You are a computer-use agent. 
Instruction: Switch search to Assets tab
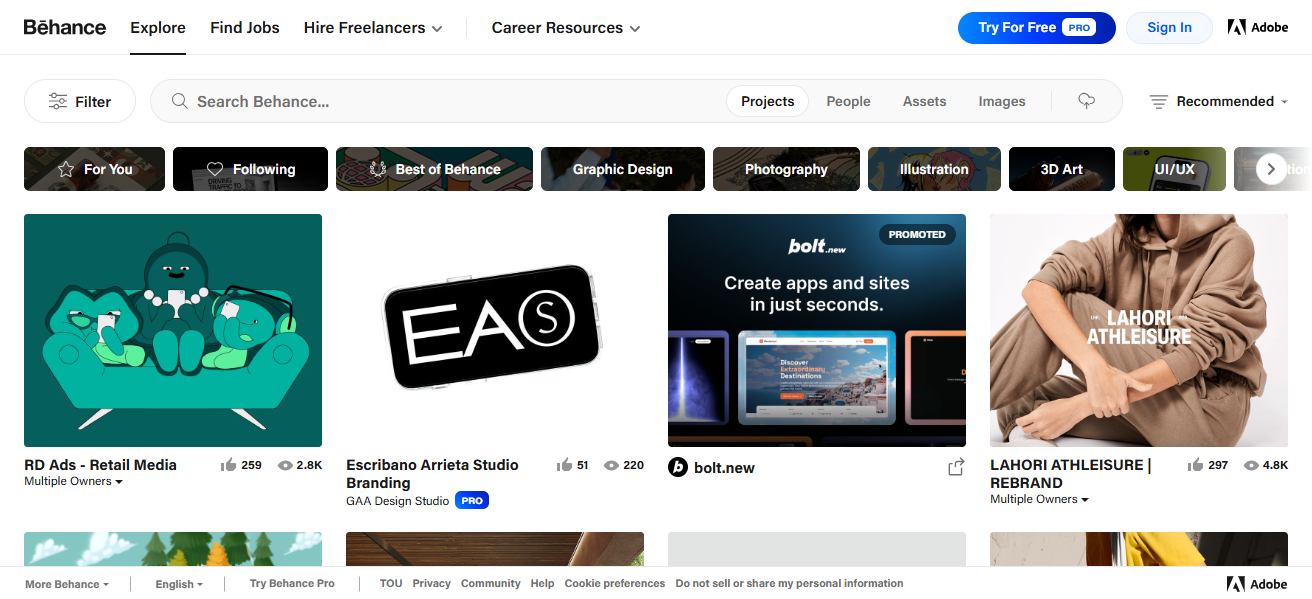pyautogui.click(x=924, y=101)
